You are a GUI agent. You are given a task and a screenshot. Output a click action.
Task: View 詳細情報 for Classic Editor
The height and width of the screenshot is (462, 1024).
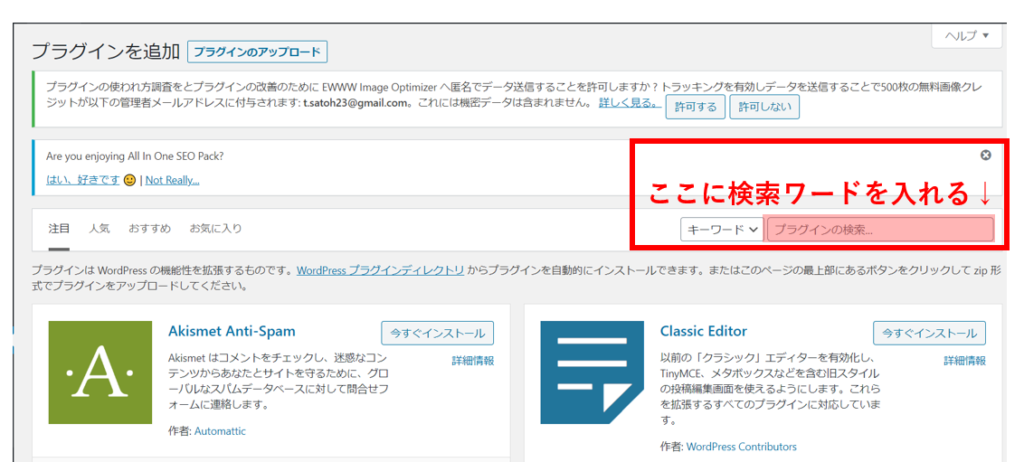965,360
